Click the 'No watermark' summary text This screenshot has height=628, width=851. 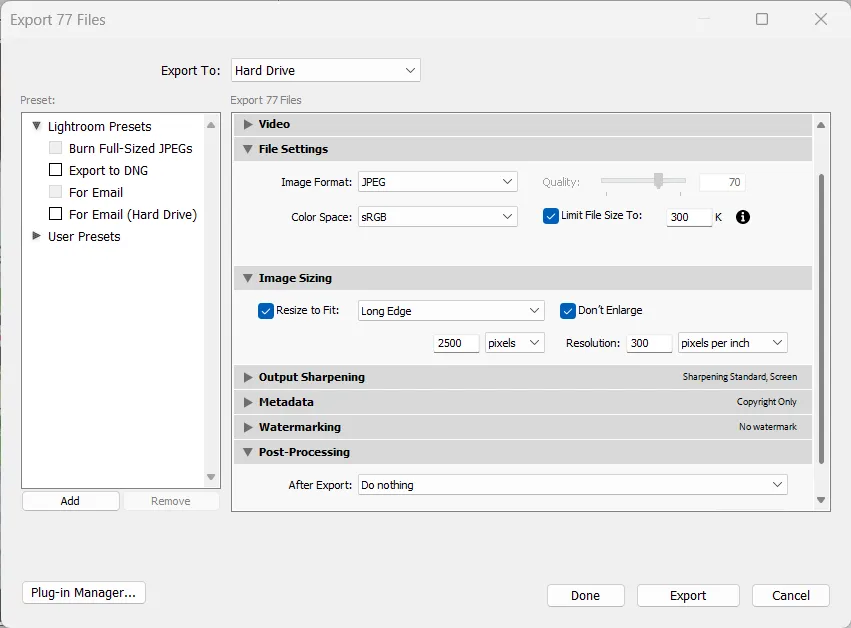coord(767,427)
